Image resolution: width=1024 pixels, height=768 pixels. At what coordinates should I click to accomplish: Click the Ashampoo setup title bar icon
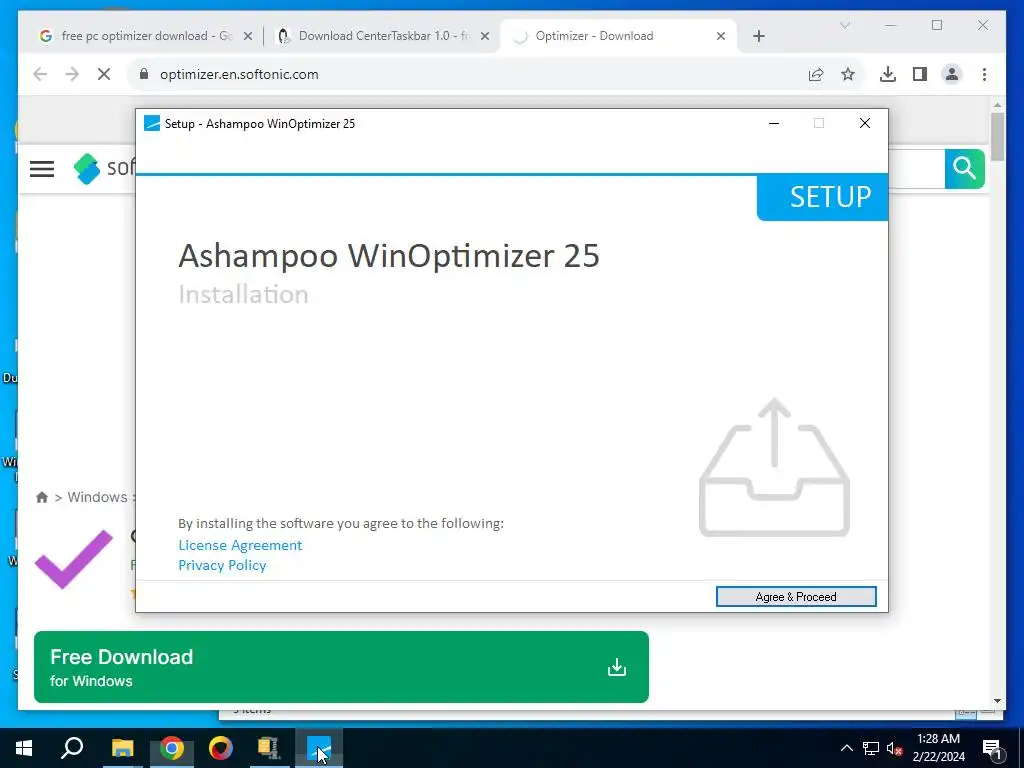tap(152, 123)
